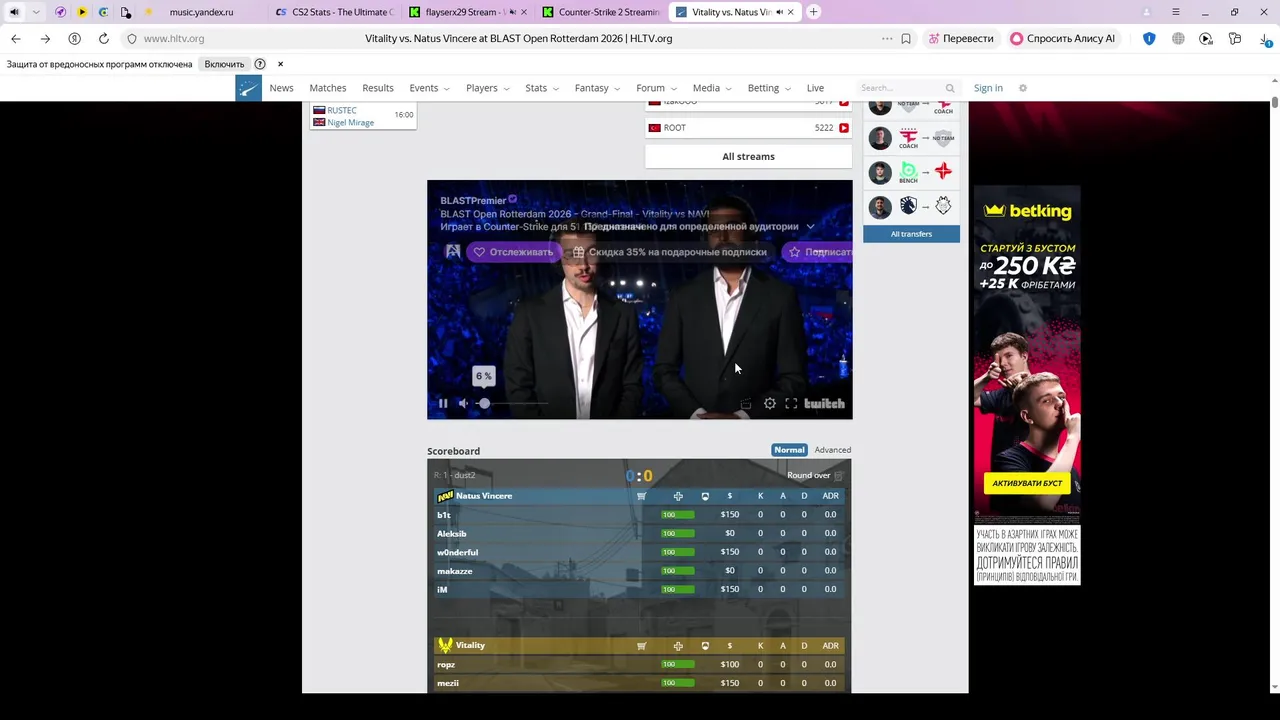Screen dimensions: 1280x720
Task: Click the HLTV logo icon
Action: (x=248, y=88)
